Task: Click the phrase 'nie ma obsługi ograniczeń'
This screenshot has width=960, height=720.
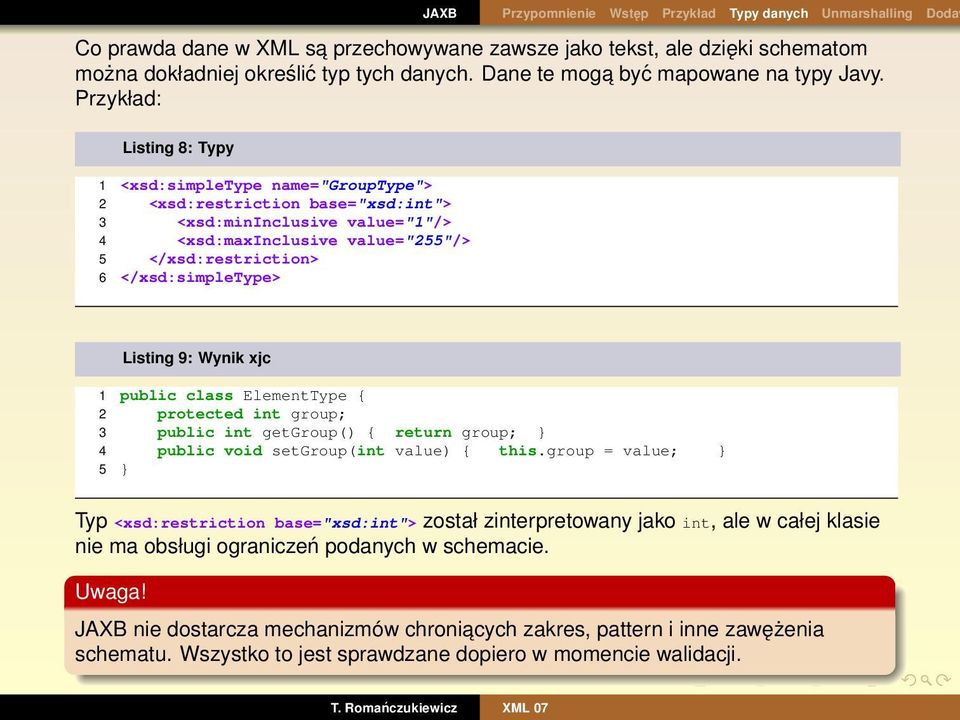Action: pyautogui.click(x=197, y=546)
